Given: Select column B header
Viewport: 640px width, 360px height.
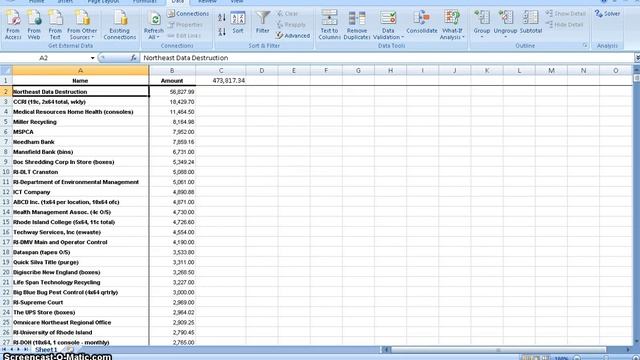Looking at the screenshot, I should coord(172,71).
